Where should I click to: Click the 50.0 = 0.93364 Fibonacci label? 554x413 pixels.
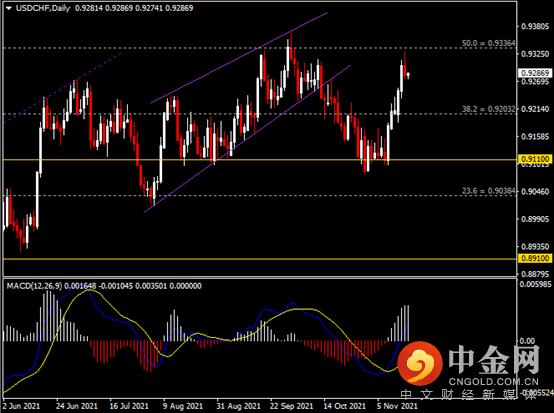tap(489, 43)
